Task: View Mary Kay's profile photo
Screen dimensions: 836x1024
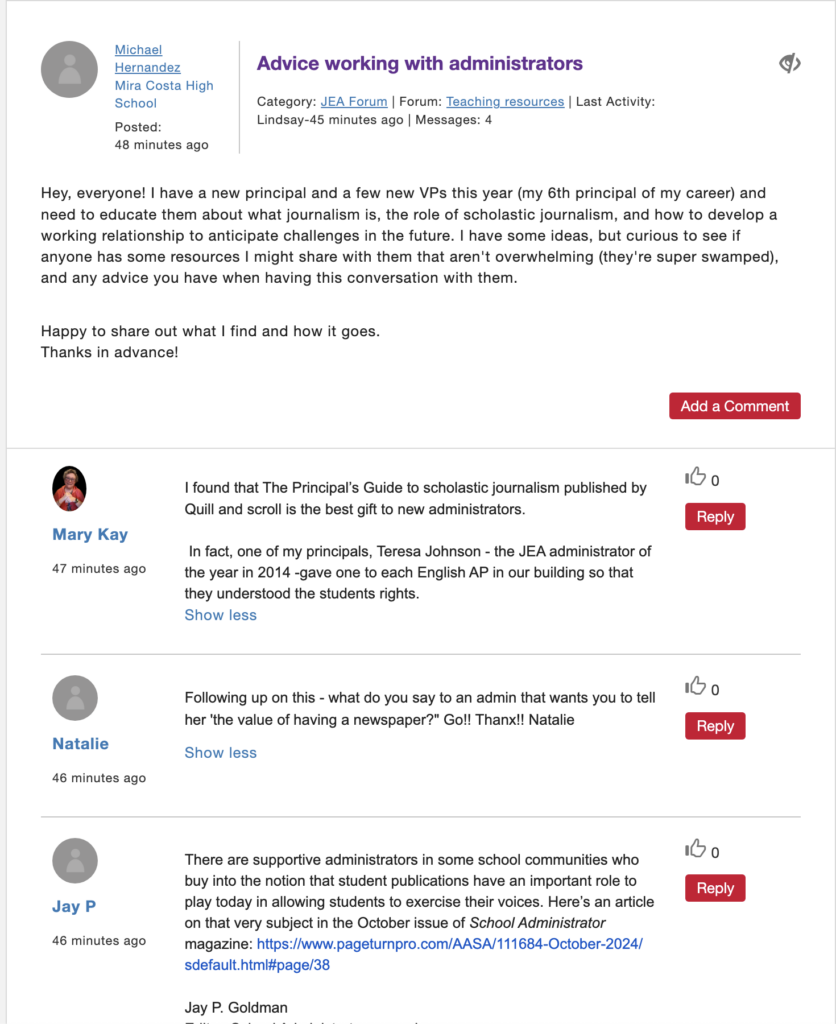Action: [x=69, y=488]
